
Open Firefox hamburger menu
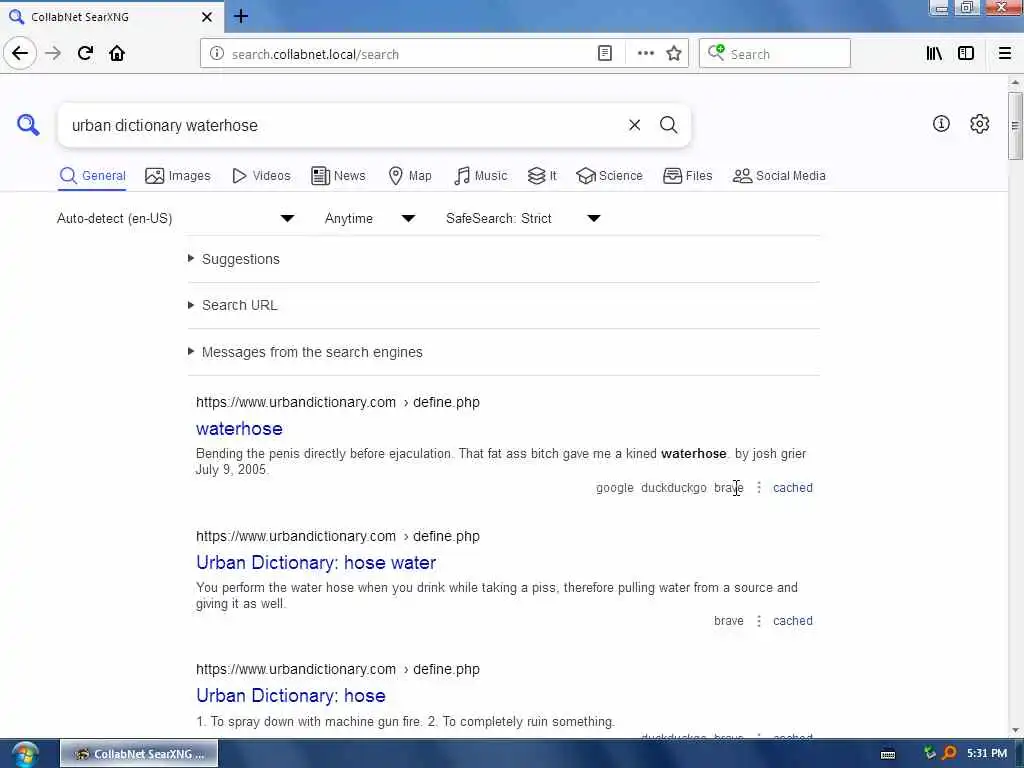(1004, 54)
